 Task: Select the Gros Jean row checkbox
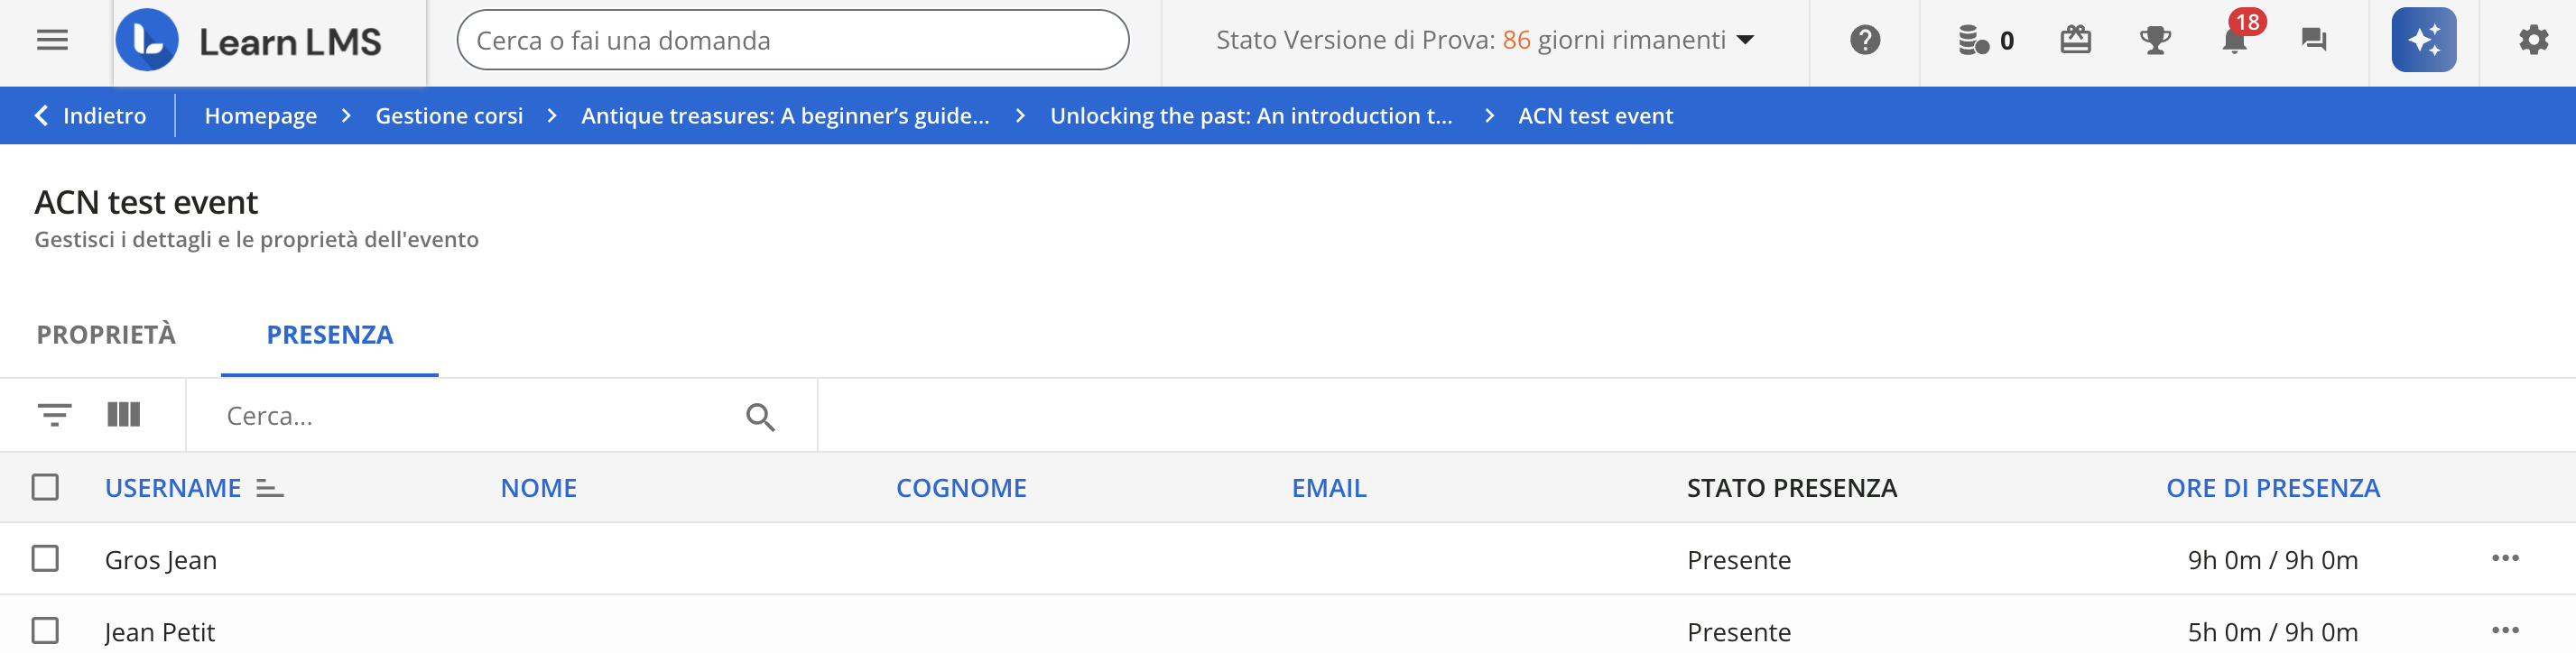tap(45, 559)
